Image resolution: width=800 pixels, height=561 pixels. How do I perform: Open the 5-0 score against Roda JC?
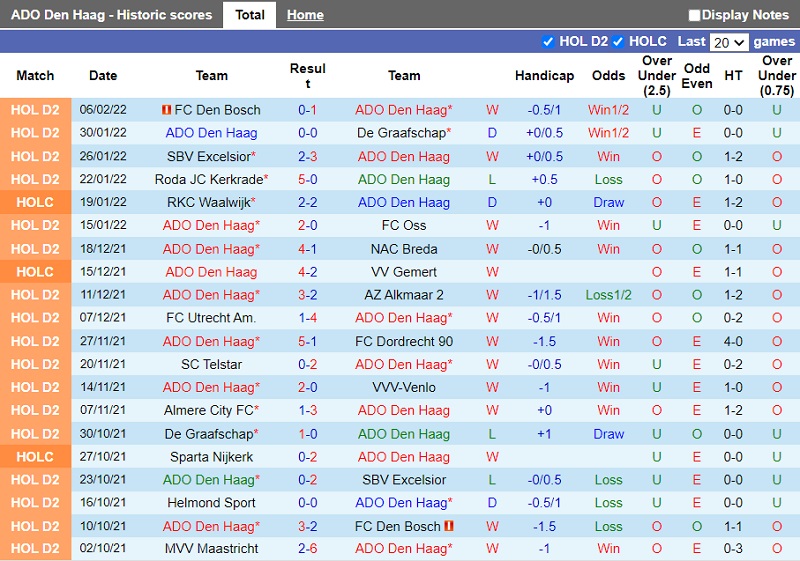click(x=308, y=180)
